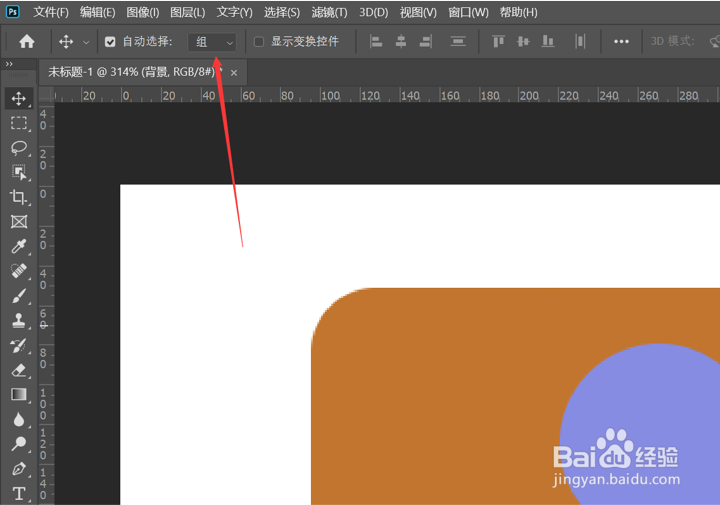The image size is (720, 505).
Task: Align horizontal centers of layers
Action: point(401,42)
